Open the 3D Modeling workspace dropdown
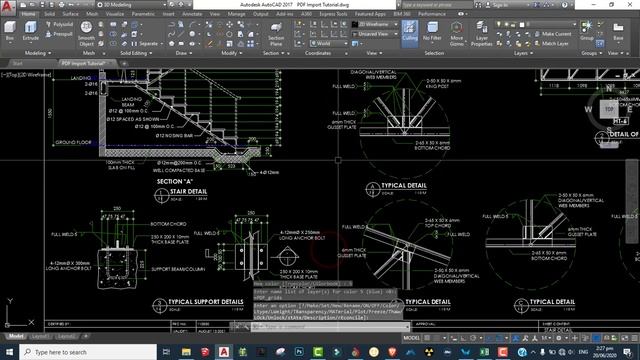640x360 pixels. pyautogui.click(x=132, y=4)
